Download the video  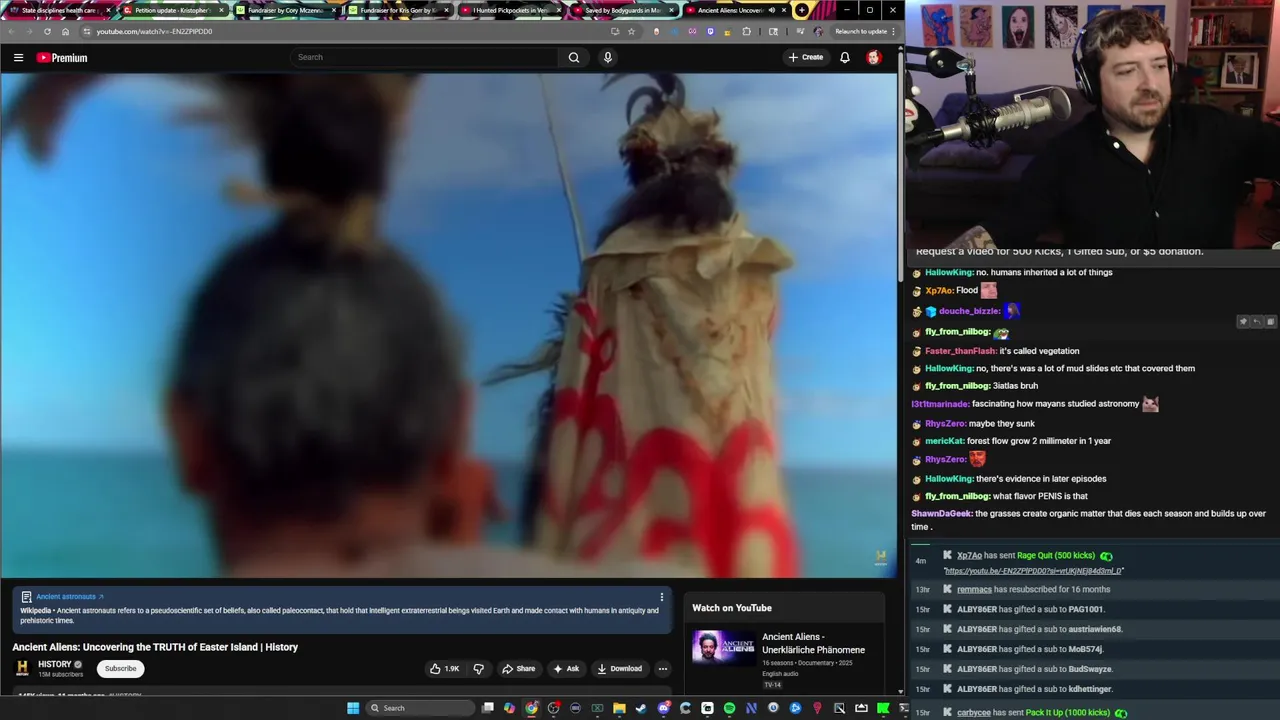tap(619, 668)
